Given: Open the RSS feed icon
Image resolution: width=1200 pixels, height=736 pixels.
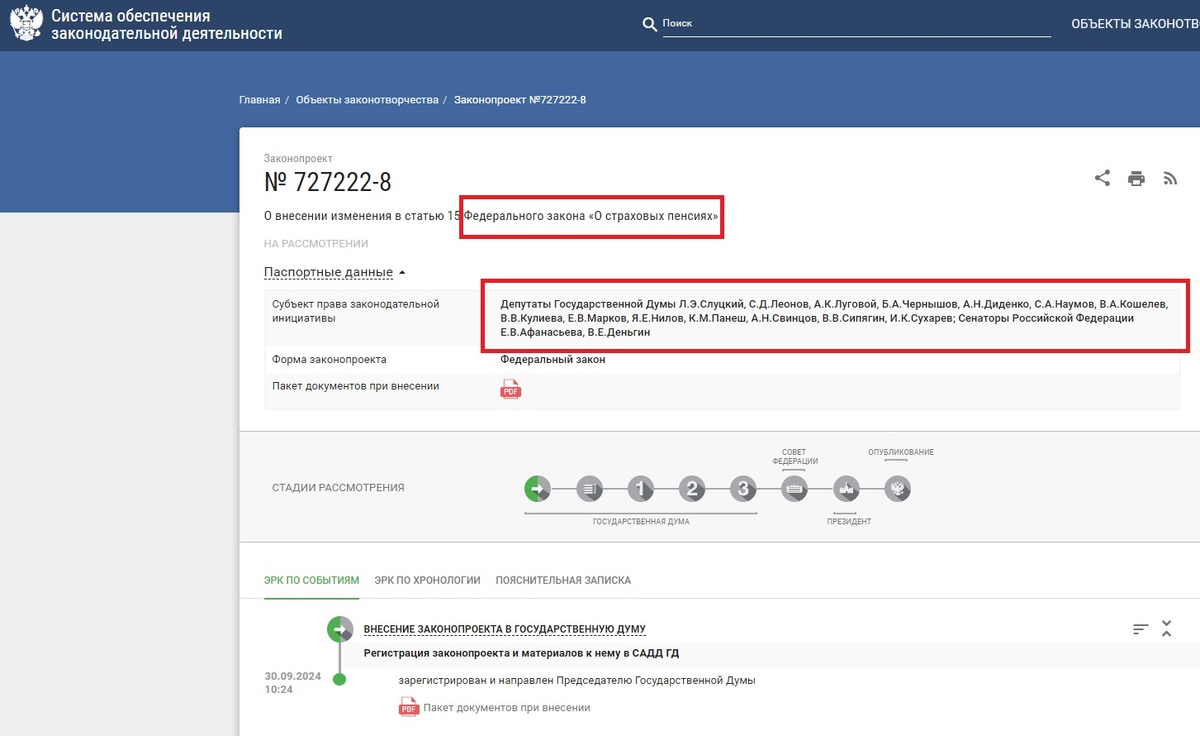Looking at the screenshot, I should (x=1169, y=177).
